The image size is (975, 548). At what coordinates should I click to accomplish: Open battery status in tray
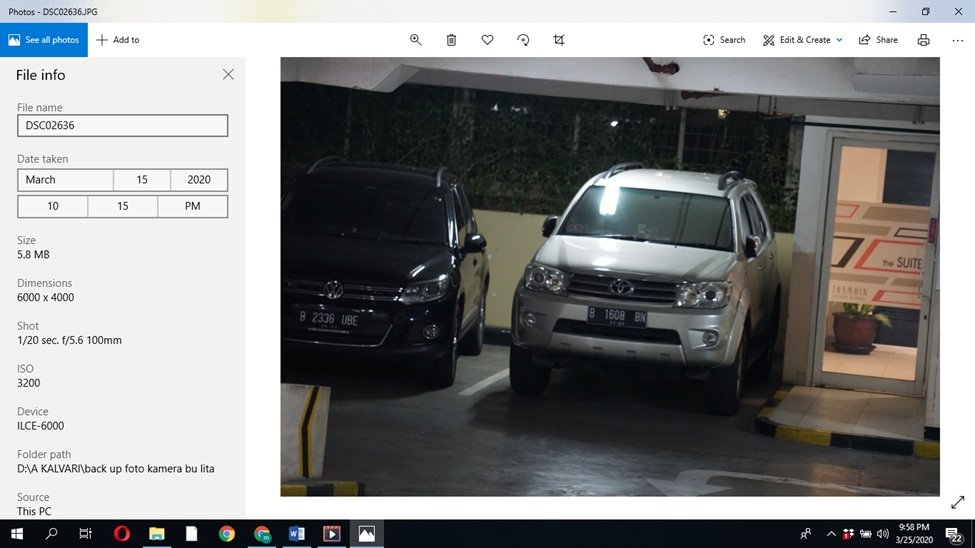(866, 534)
